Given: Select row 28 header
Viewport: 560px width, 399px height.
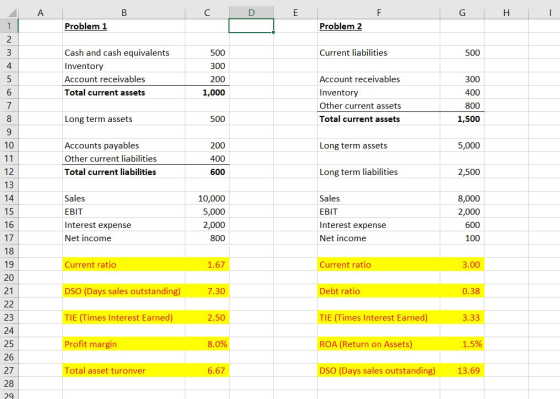Looking at the screenshot, I should [x=9, y=383].
